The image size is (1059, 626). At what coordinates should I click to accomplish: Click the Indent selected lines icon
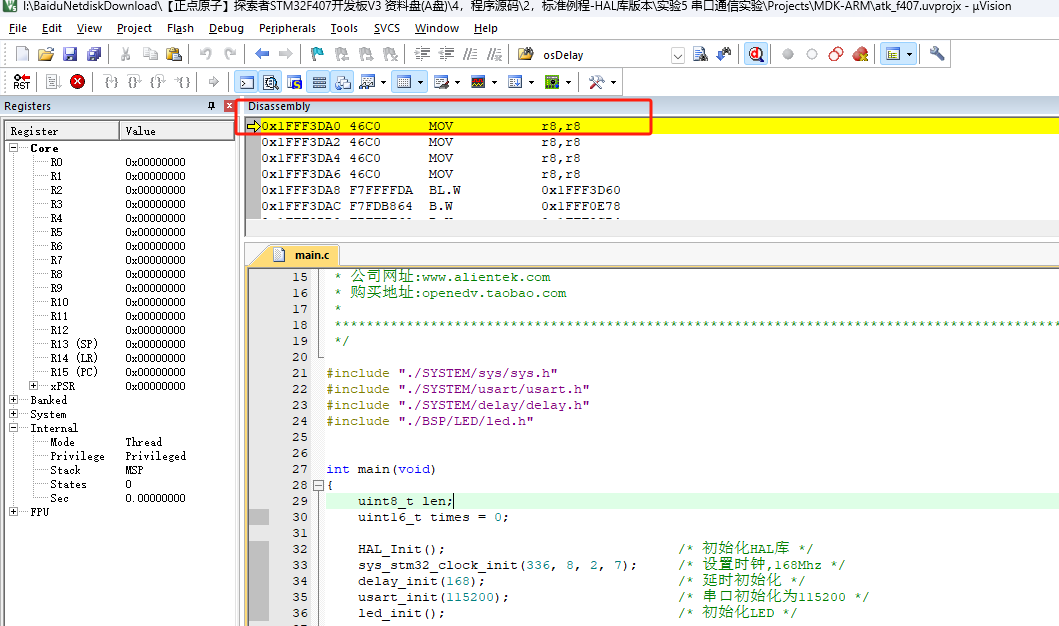[x=422, y=55]
